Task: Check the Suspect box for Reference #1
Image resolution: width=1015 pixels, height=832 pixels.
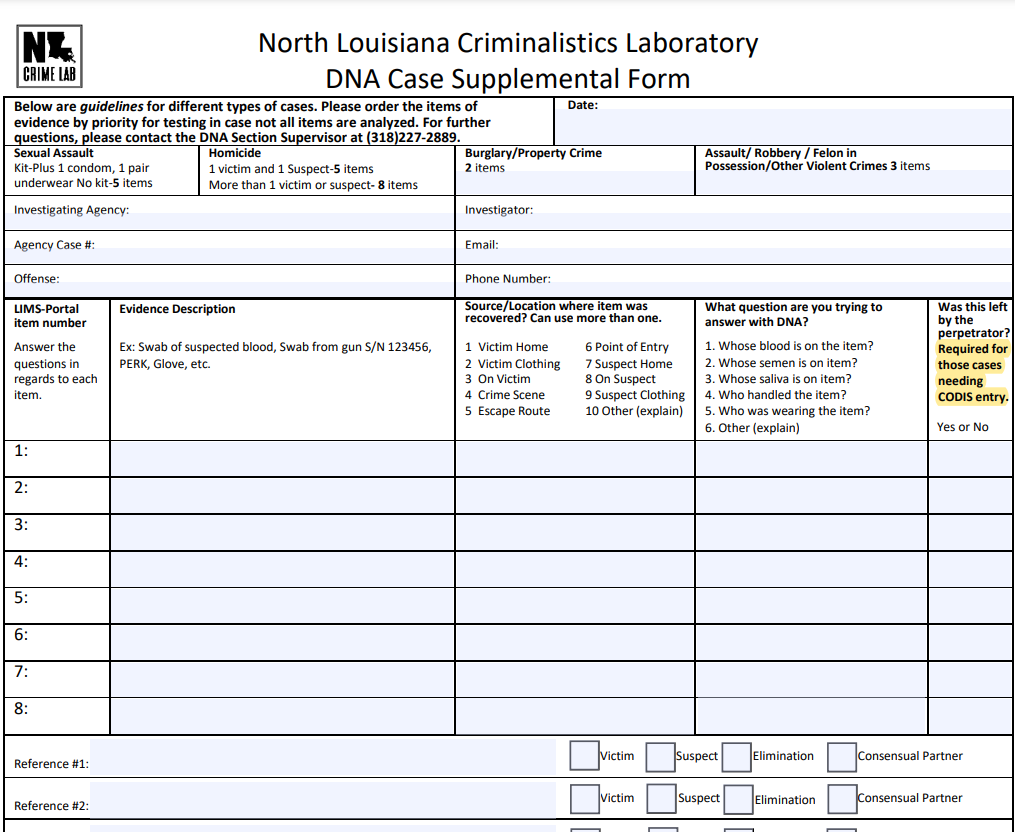Action: point(660,757)
